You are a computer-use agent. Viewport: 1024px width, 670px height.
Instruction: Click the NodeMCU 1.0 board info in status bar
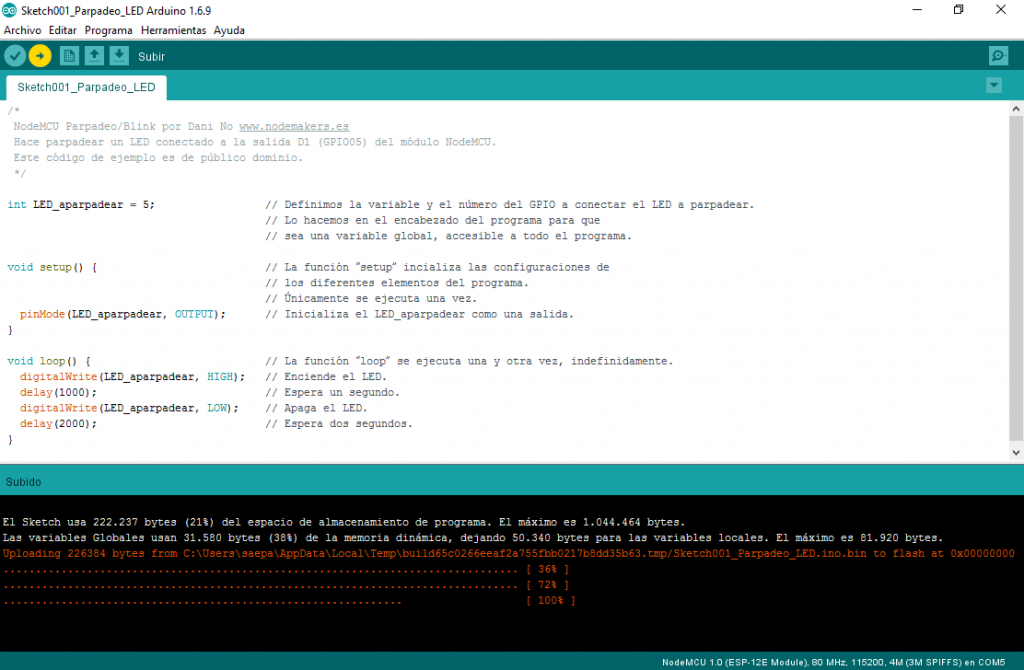833,662
